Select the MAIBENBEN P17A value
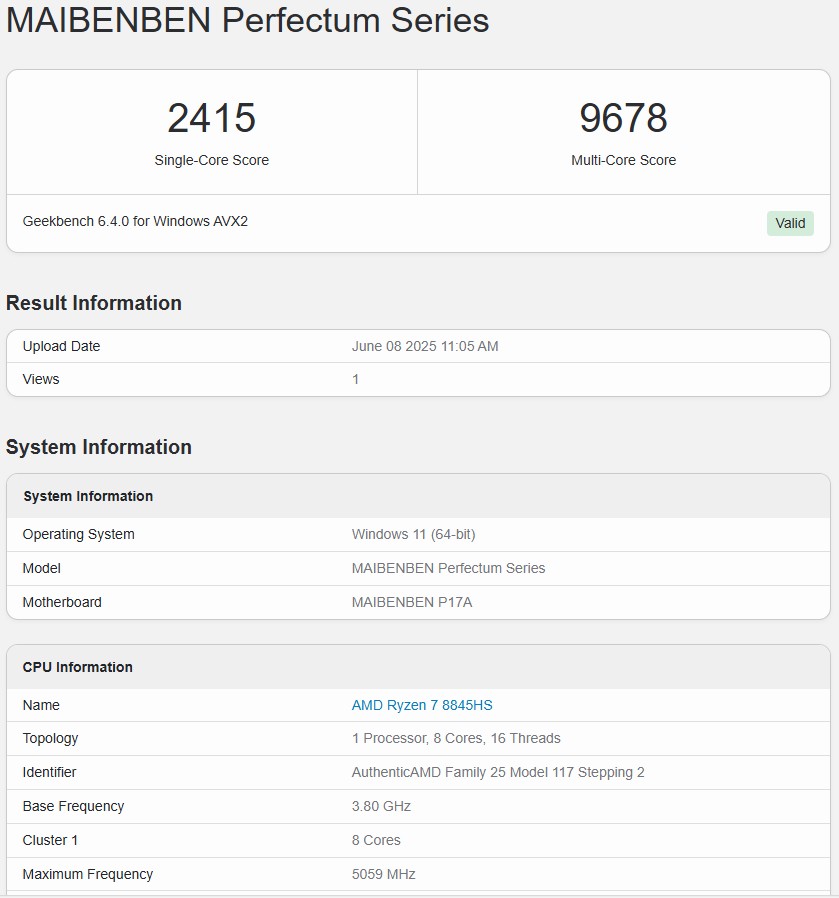The height and width of the screenshot is (898, 839). click(412, 602)
